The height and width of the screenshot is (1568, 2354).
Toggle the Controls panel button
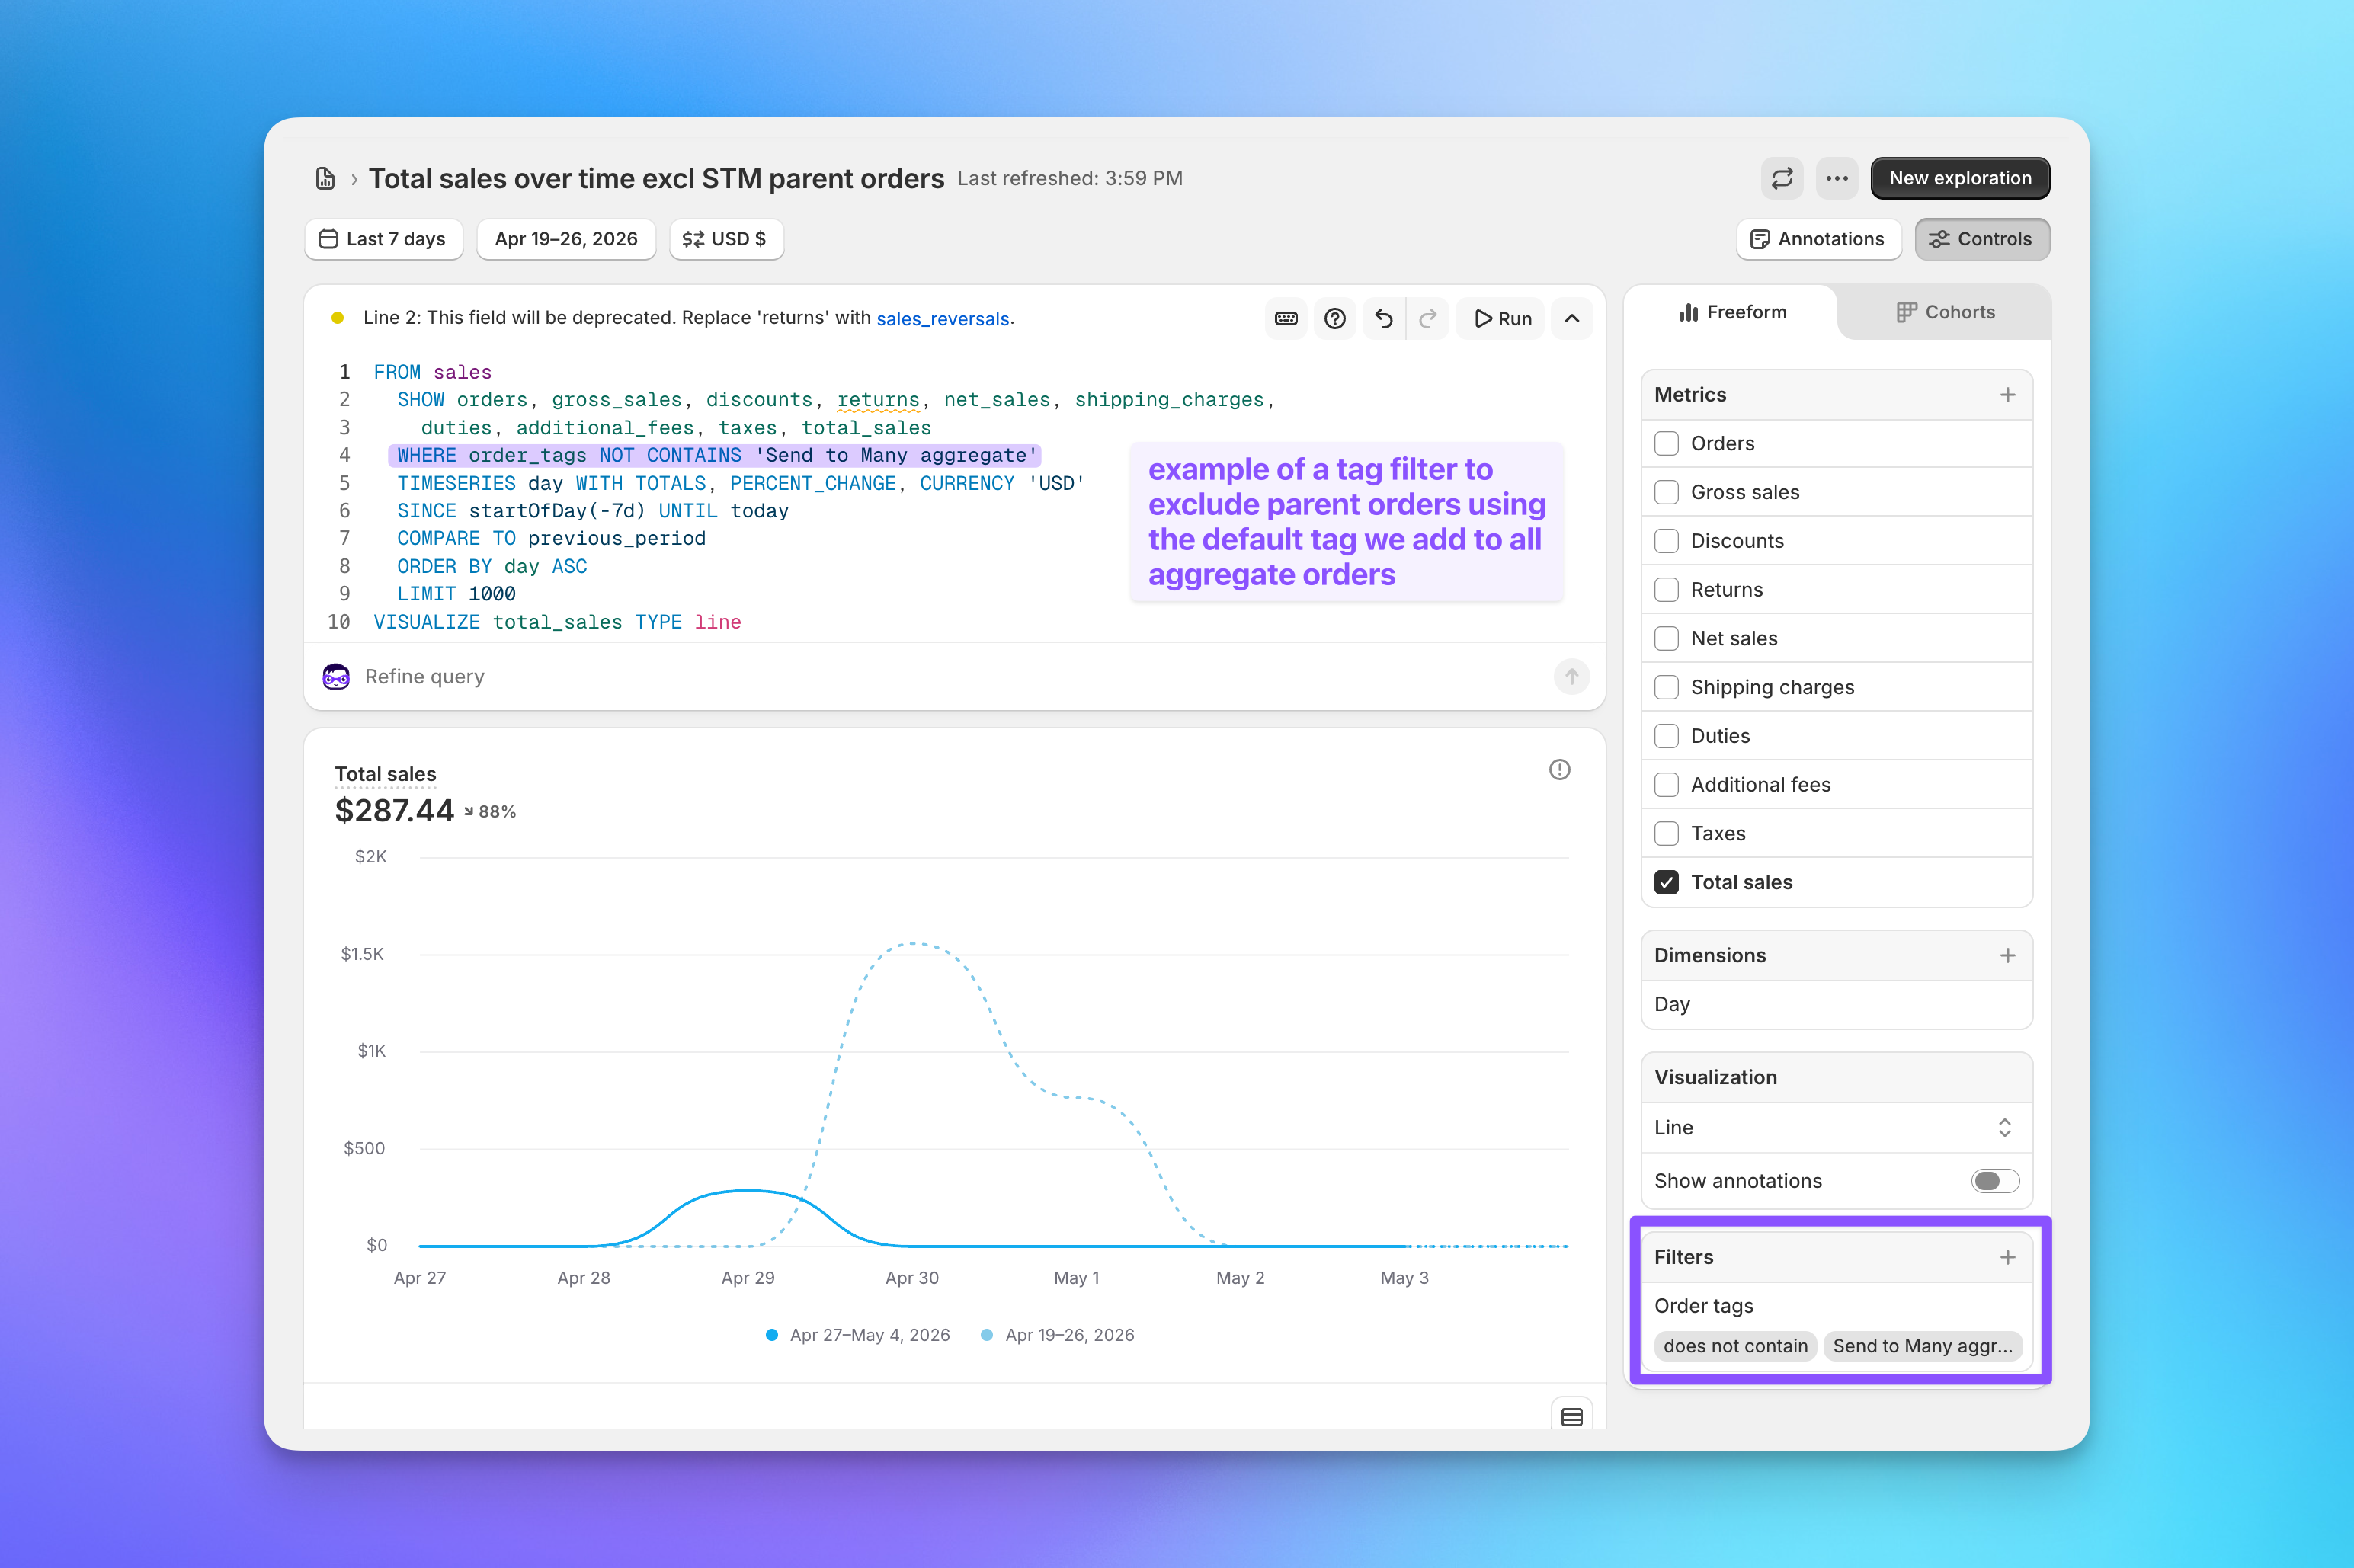click(x=1982, y=240)
